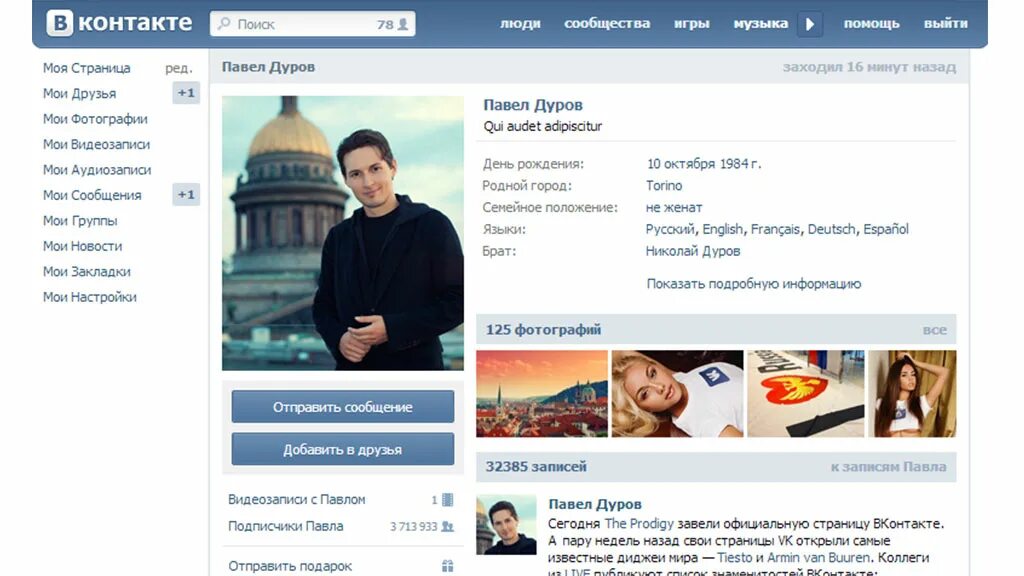Click the person icon beside 78

403,24
